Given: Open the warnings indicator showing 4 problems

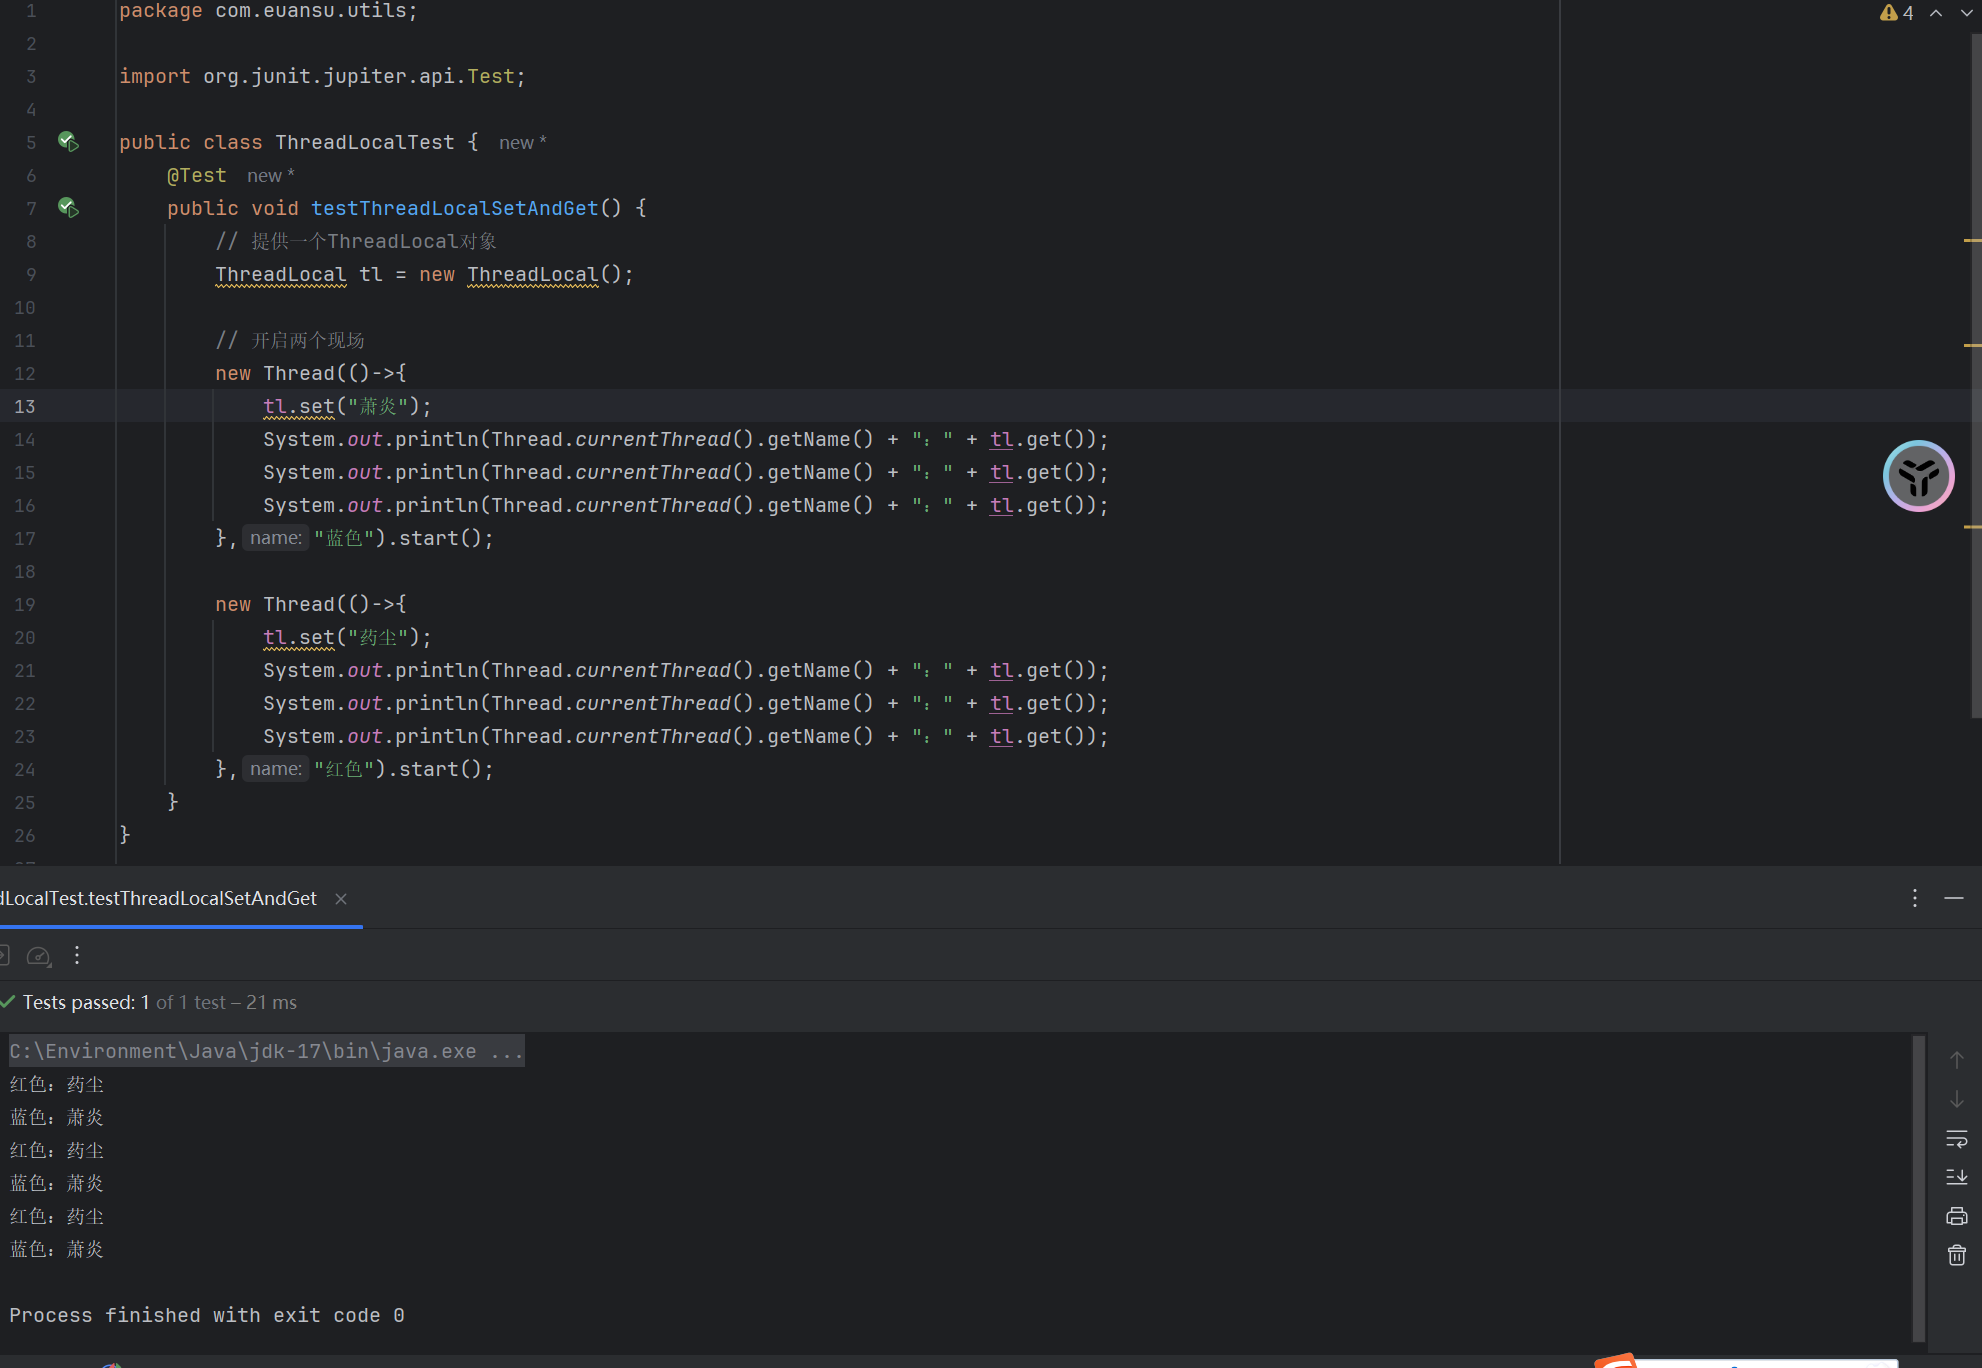Looking at the screenshot, I should tap(1897, 13).
